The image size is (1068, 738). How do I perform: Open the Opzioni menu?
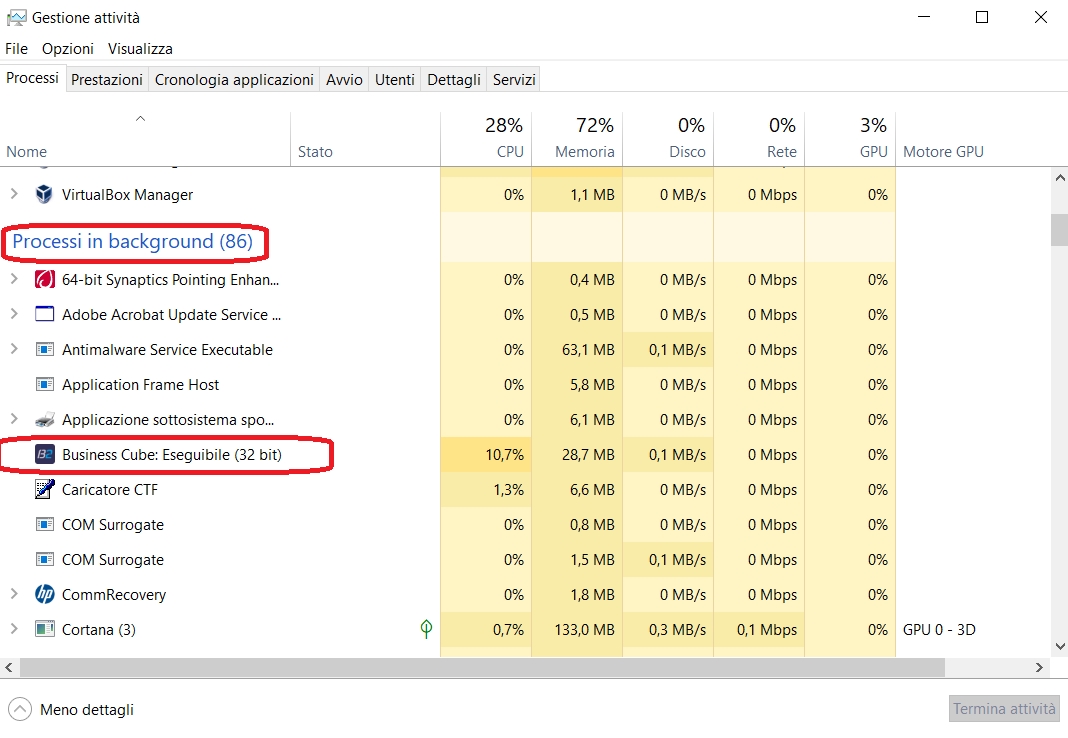68,48
